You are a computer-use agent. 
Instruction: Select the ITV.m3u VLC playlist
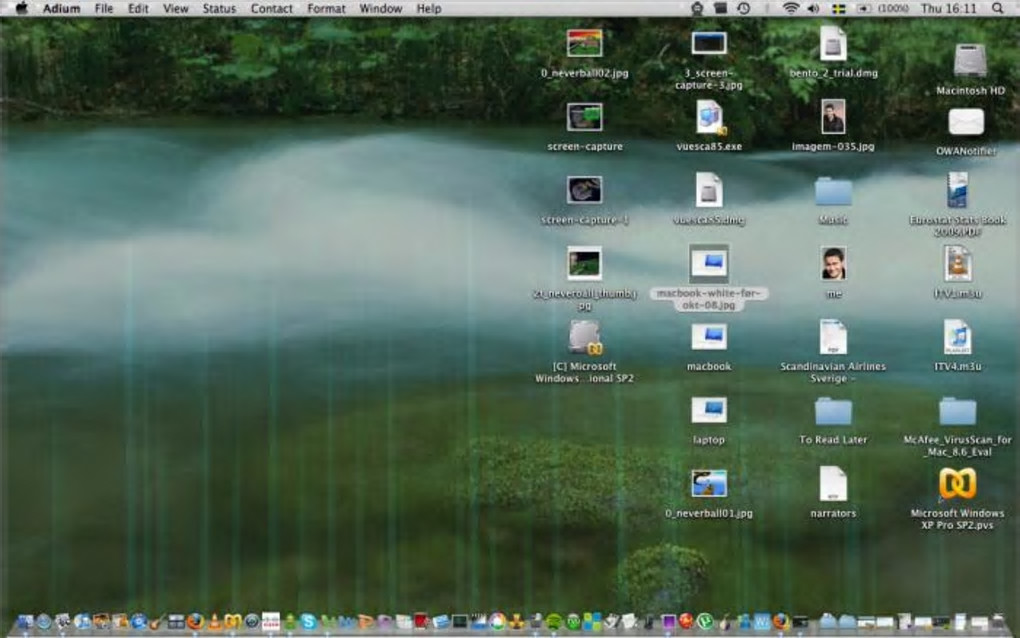[x=957, y=263]
